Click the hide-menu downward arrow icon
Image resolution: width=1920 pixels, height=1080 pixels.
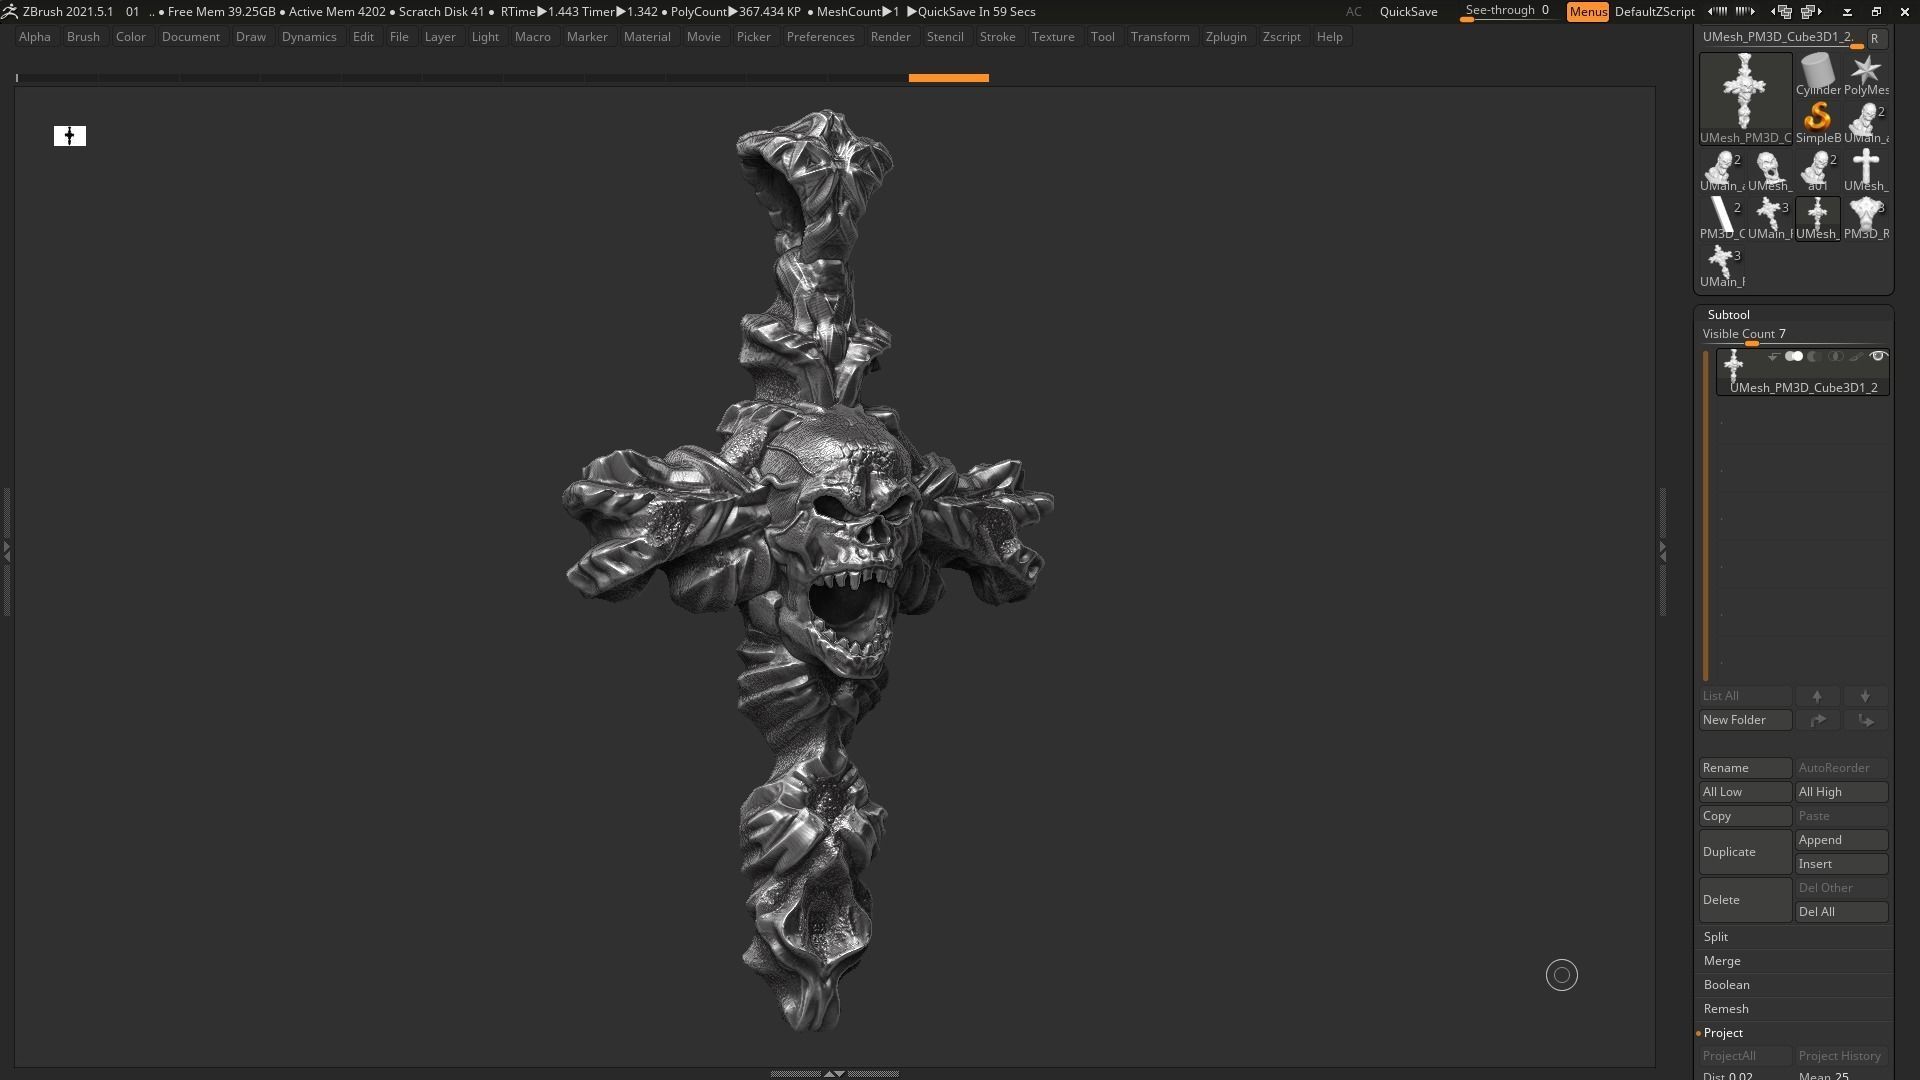click(x=1847, y=12)
